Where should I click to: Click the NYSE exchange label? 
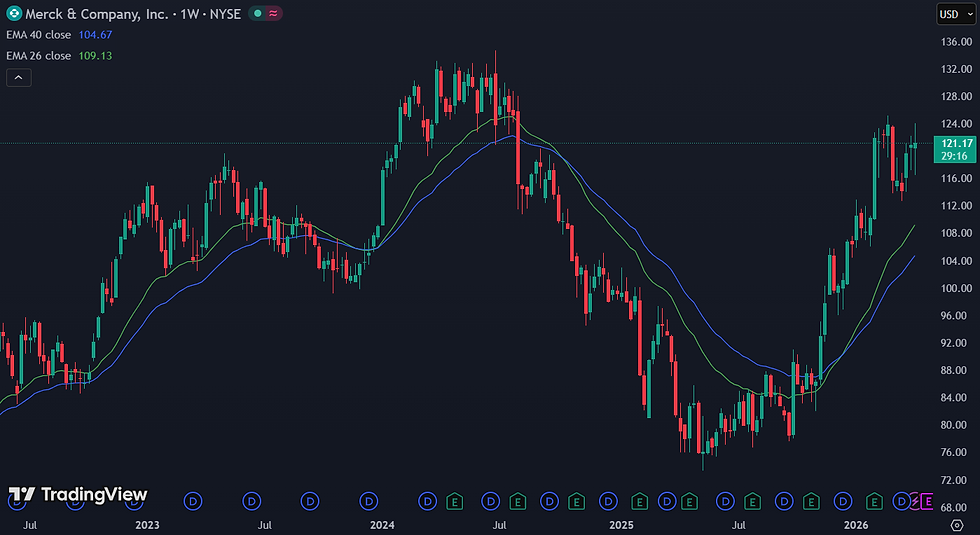pos(225,14)
